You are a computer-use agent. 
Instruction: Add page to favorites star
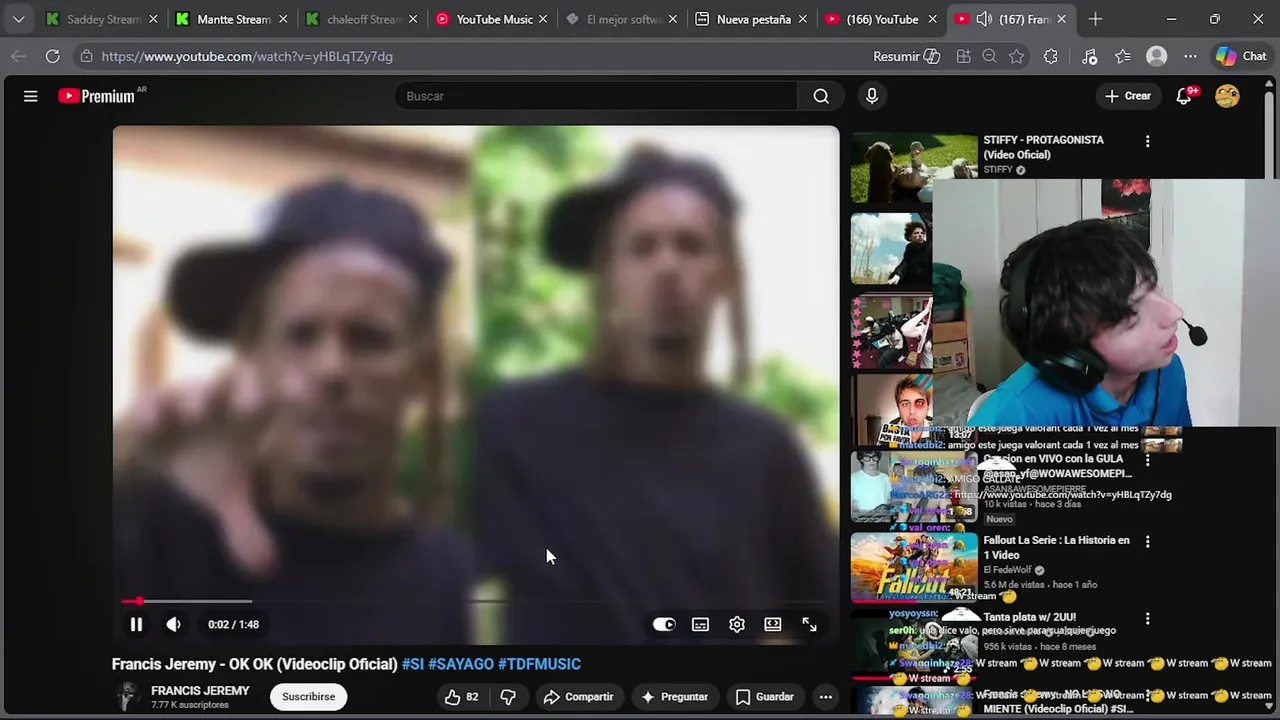pos(1017,57)
